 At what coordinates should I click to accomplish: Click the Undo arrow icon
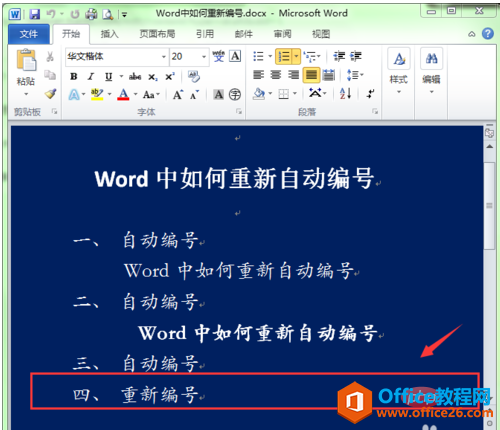coord(51,14)
